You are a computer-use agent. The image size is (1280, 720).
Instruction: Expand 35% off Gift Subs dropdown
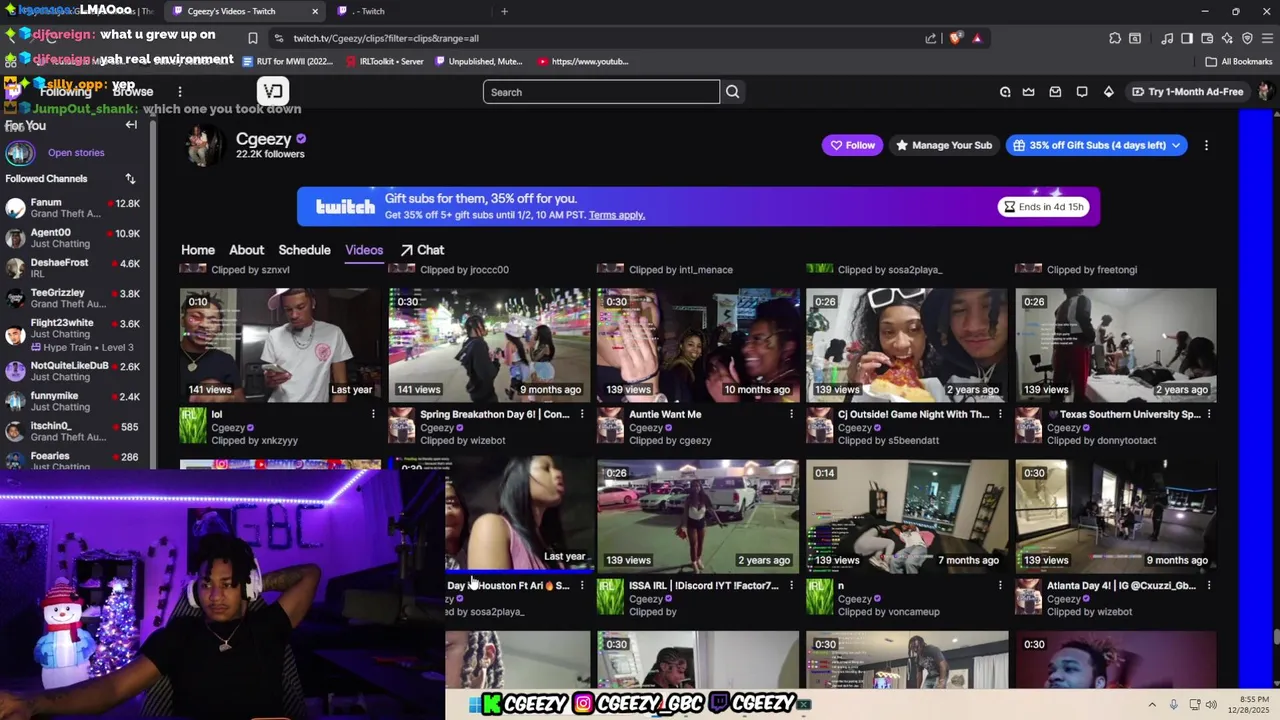1176,145
